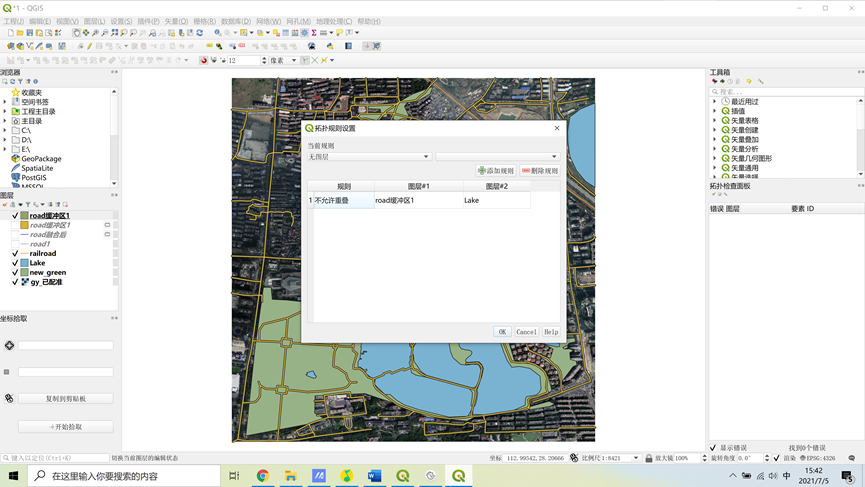865x487 pixels.
Task: Toggle visibility of the Lake layer
Action: click(x=15, y=263)
